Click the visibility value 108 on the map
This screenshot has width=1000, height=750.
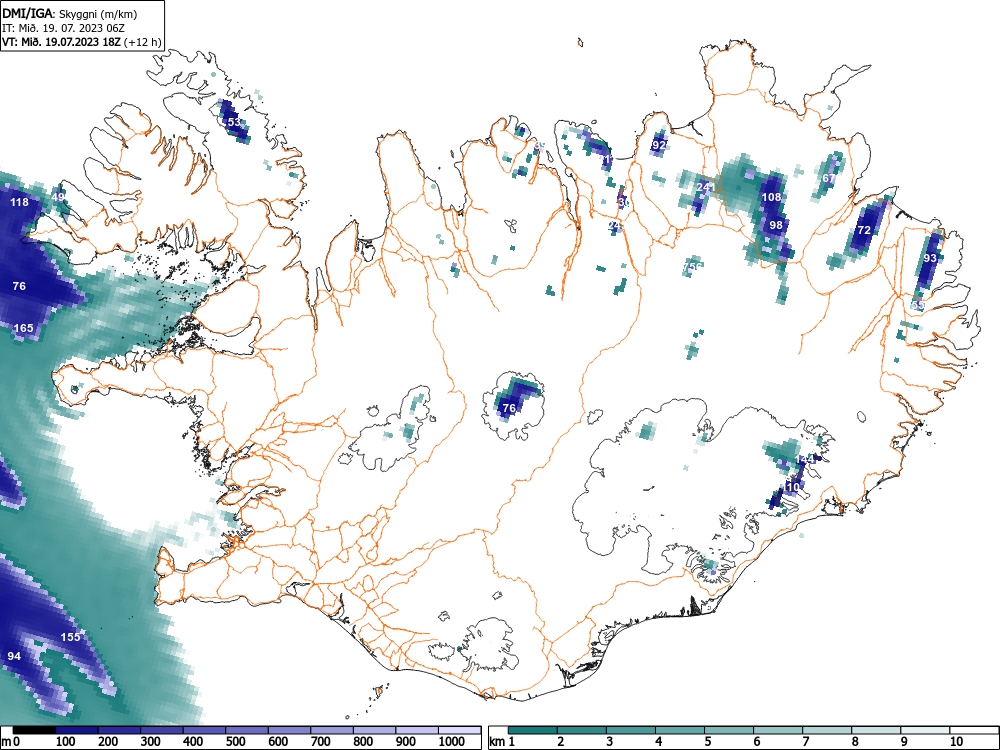click(x=771, y=196)
